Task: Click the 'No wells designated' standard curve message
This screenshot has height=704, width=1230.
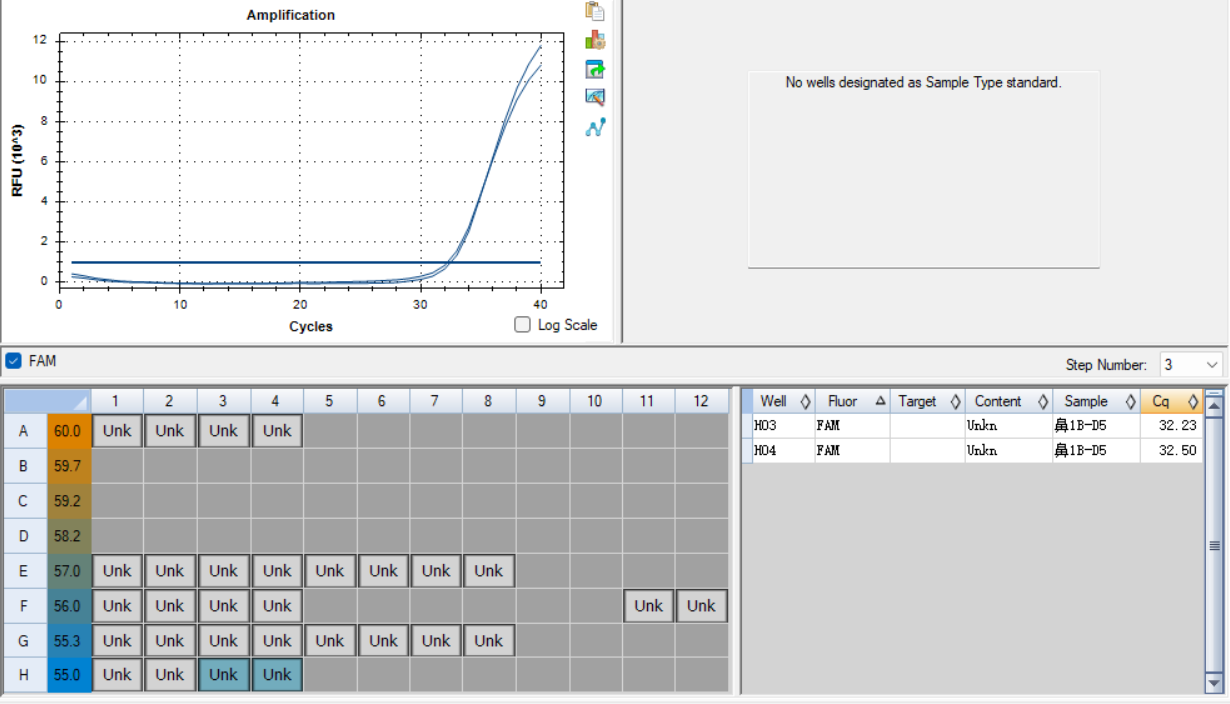Action: click(923, 83)
